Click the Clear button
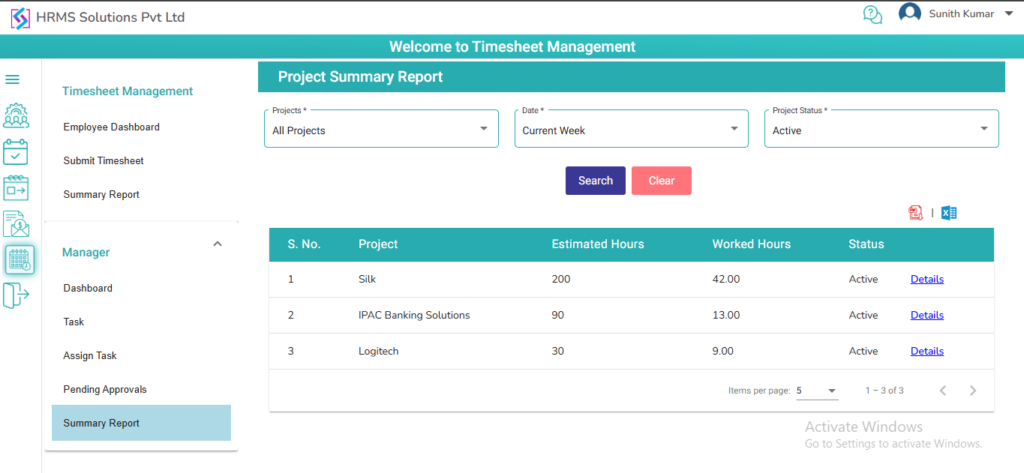The height and width of the screenshot is (473, 1024). 662,181
